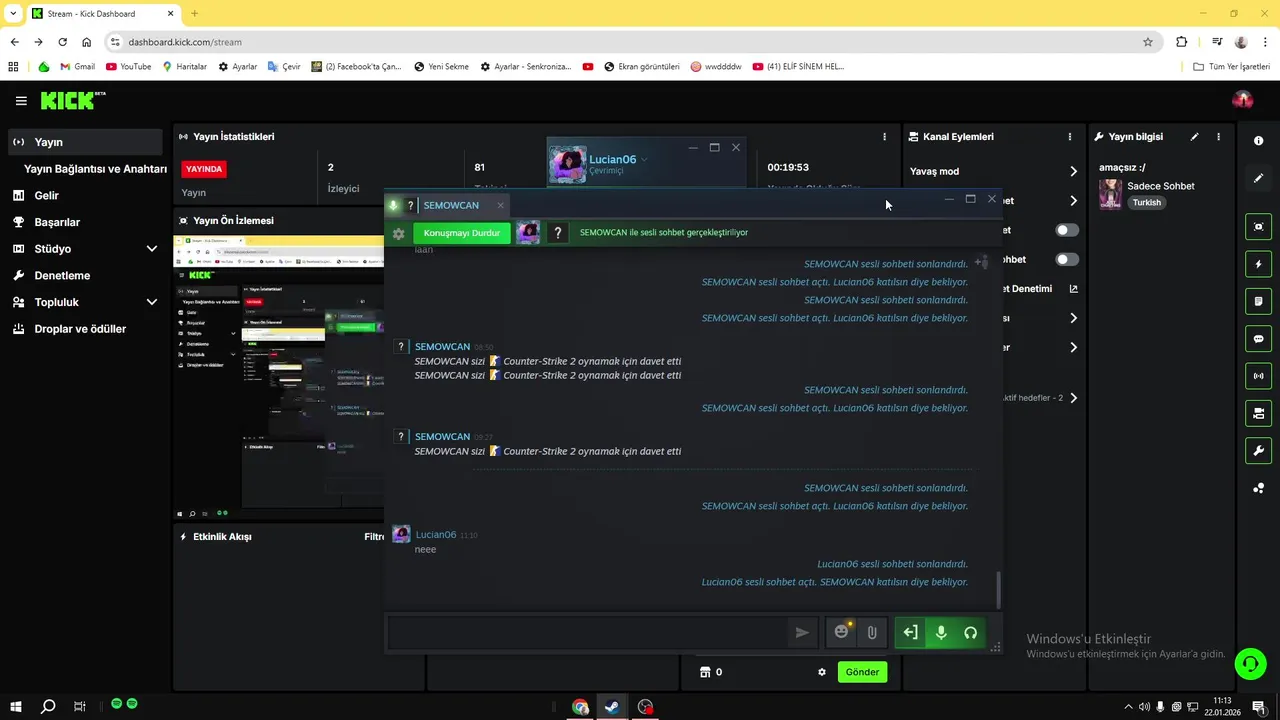Open the info icon in right sidebar
1280x720 pixels.
tap(1258, 141)
